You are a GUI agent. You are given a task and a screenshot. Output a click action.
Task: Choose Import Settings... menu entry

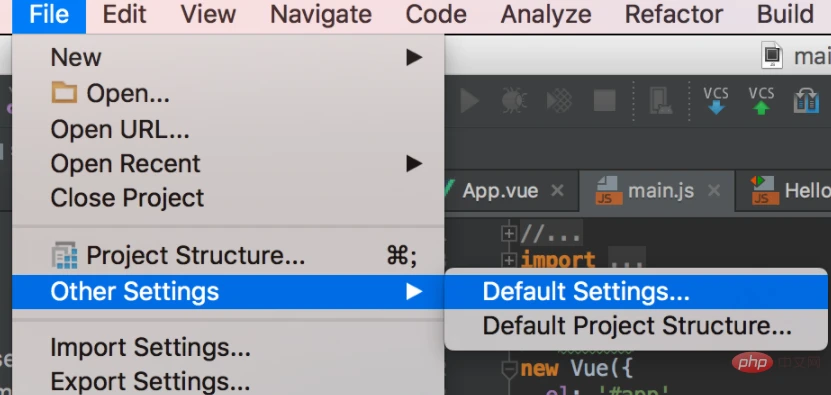(151, 348)
